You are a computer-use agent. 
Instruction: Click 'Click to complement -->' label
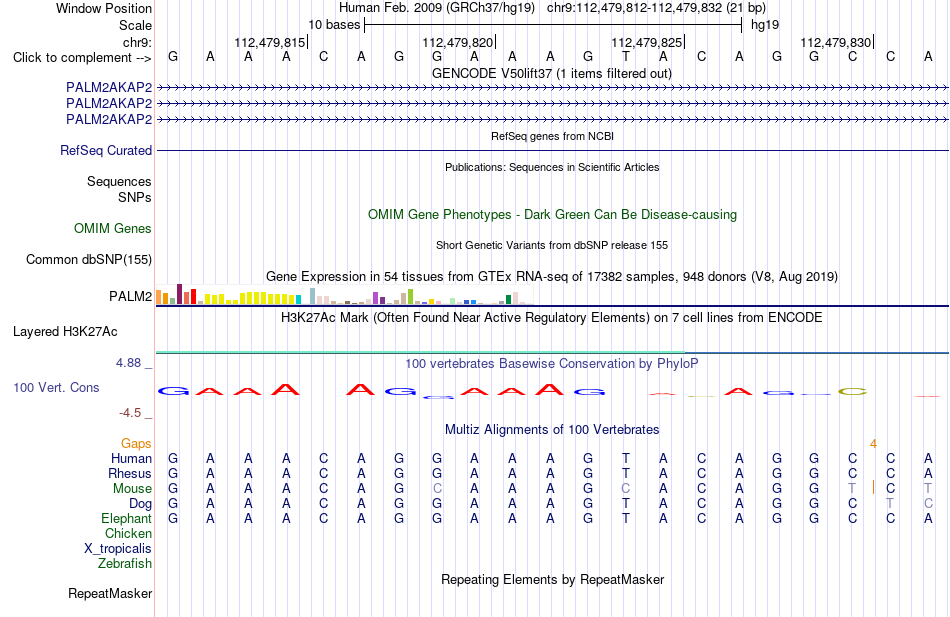[x=82, y=58]
